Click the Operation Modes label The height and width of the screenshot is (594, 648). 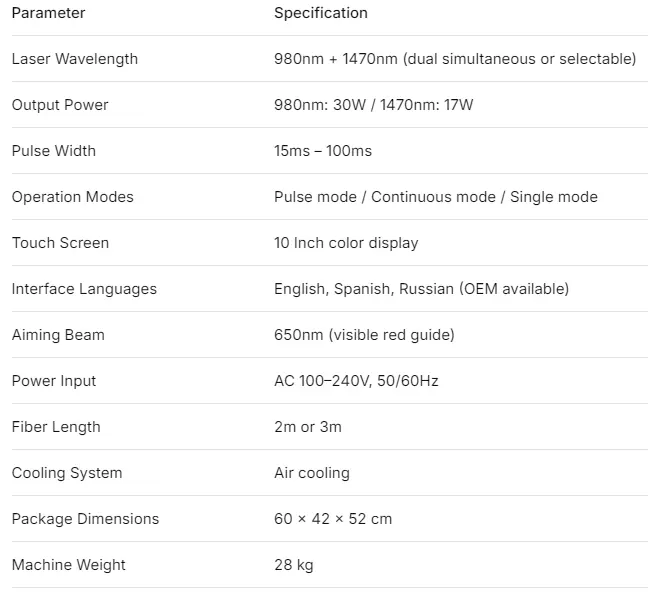73,197
